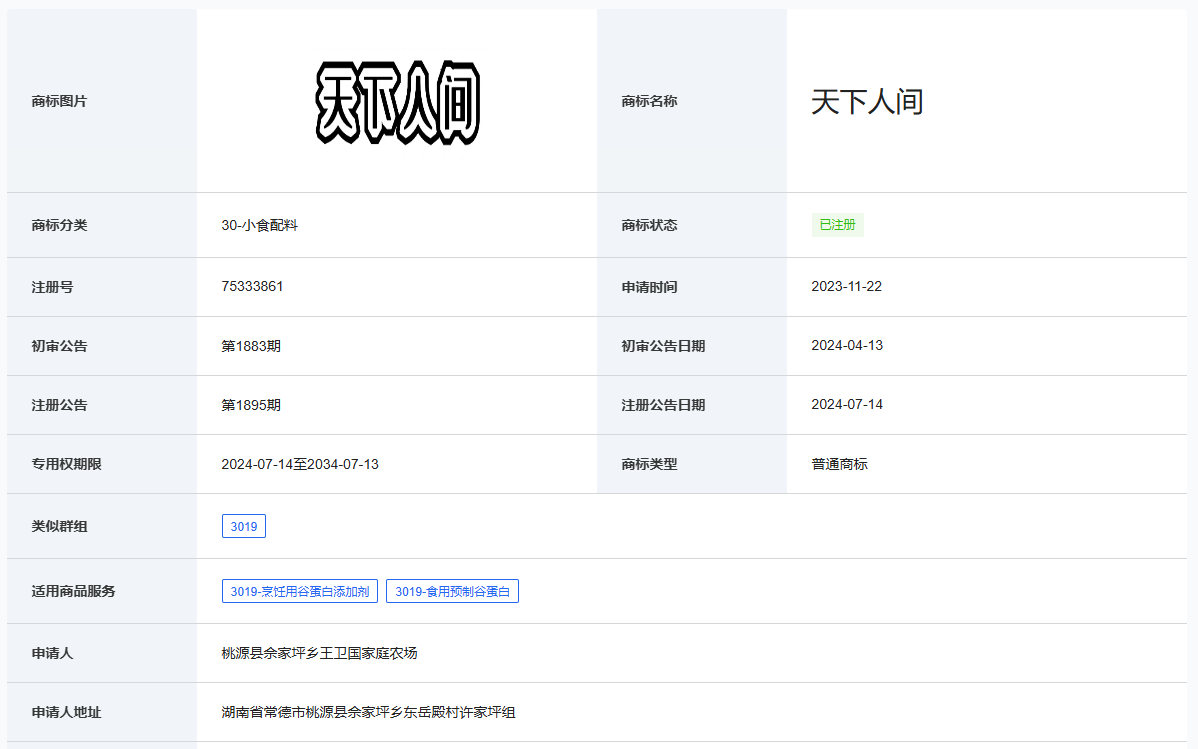Click the 天下人间 trademark image
1198x749 pixels.
pyautogui.click(x=397, y=102)
